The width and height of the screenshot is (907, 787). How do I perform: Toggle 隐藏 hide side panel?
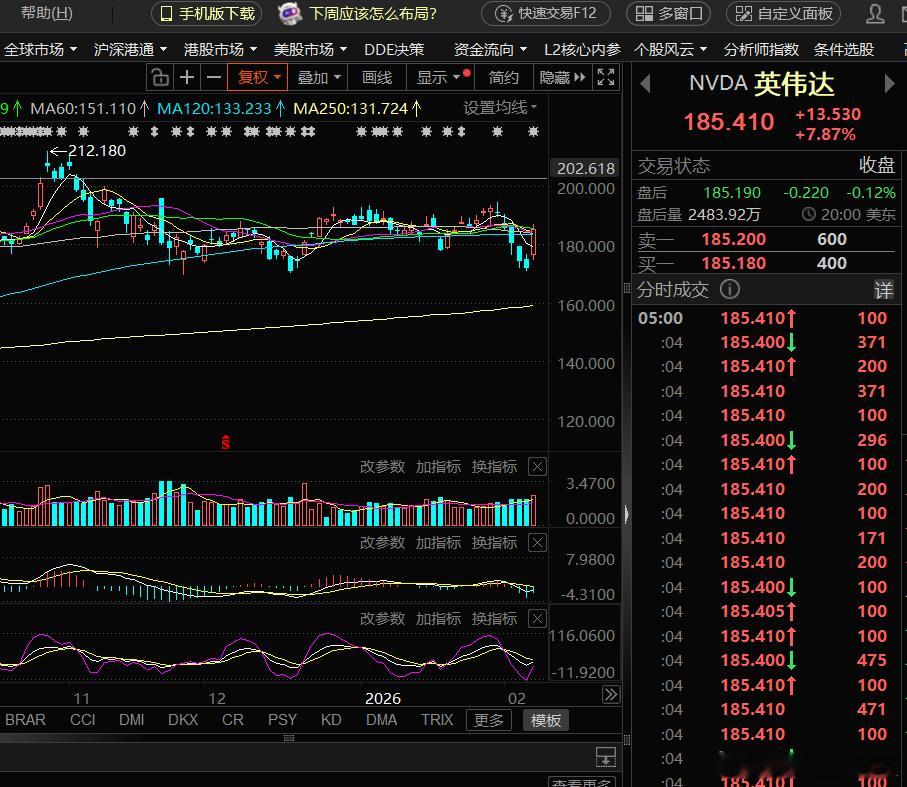pyautogui.click(x=562, y=77)
